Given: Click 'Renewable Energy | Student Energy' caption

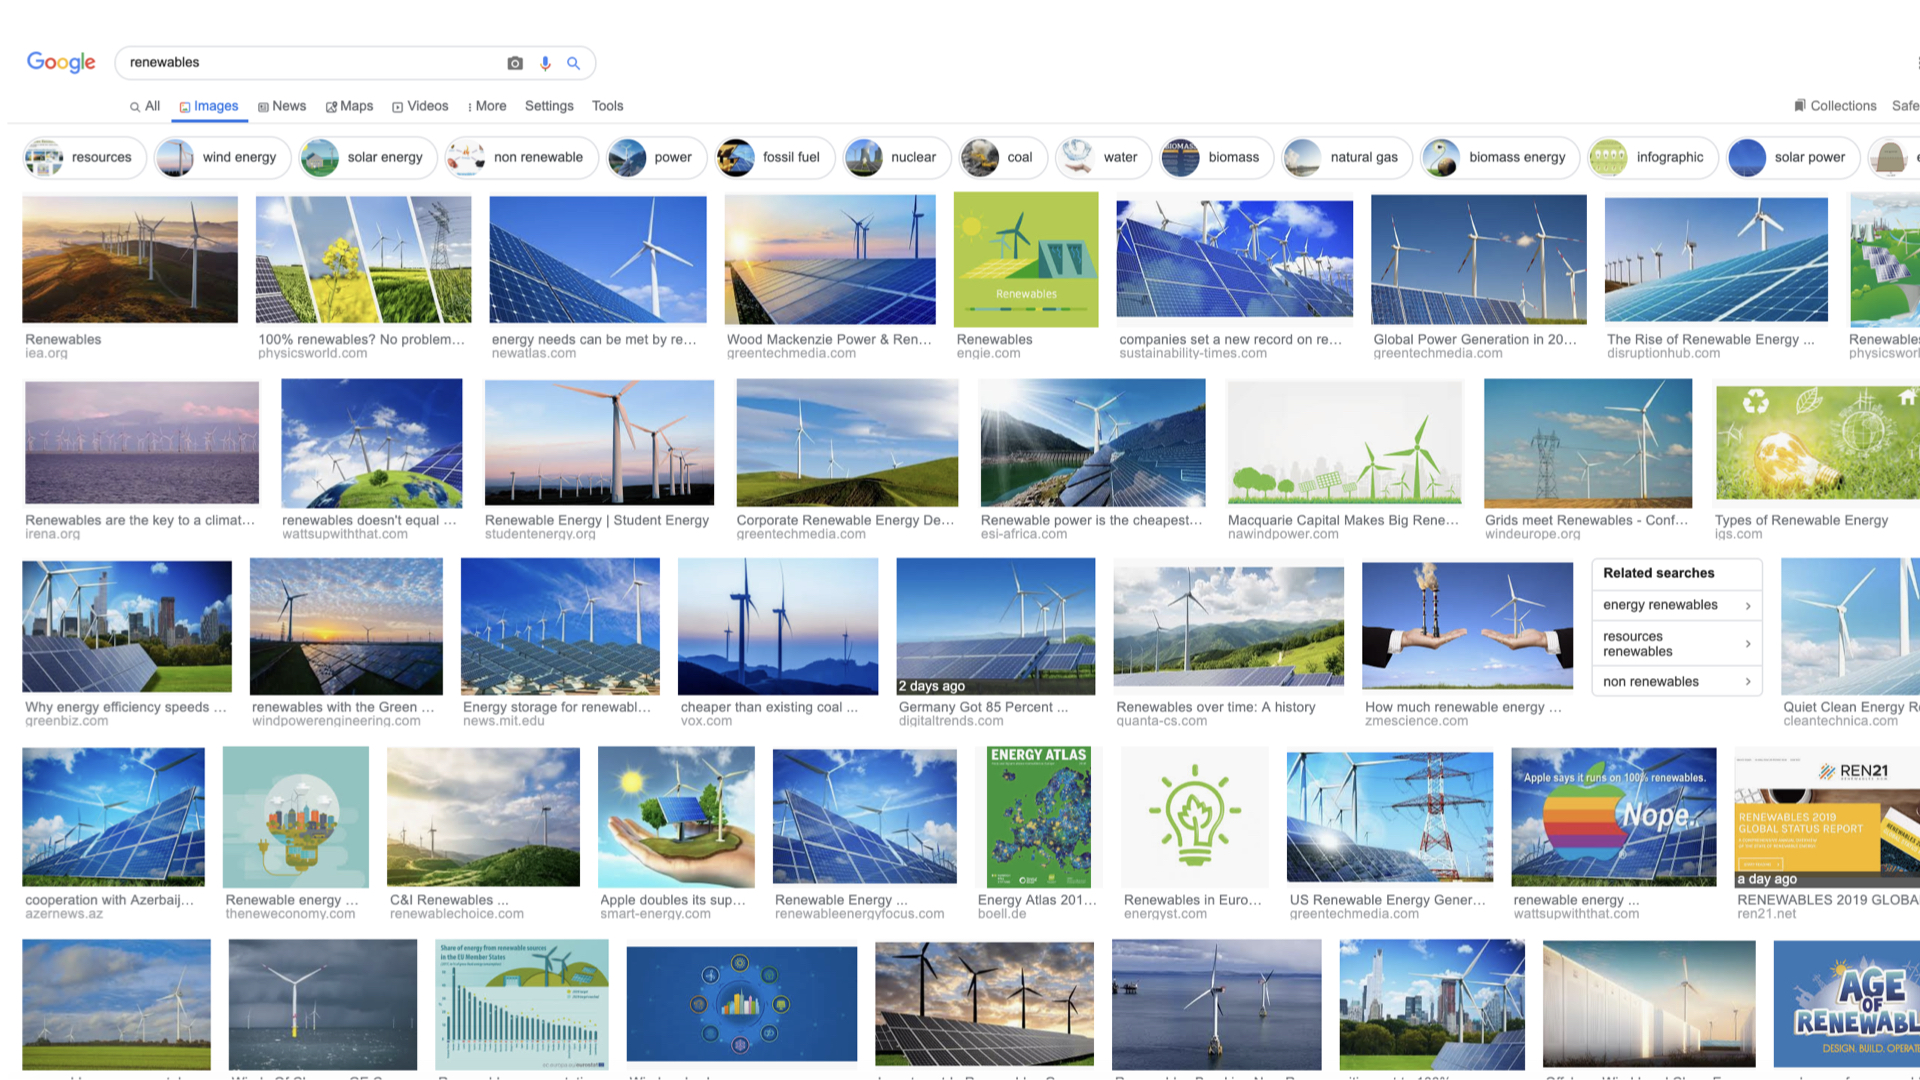Looking at the screenshot, I should click(597, 520).
